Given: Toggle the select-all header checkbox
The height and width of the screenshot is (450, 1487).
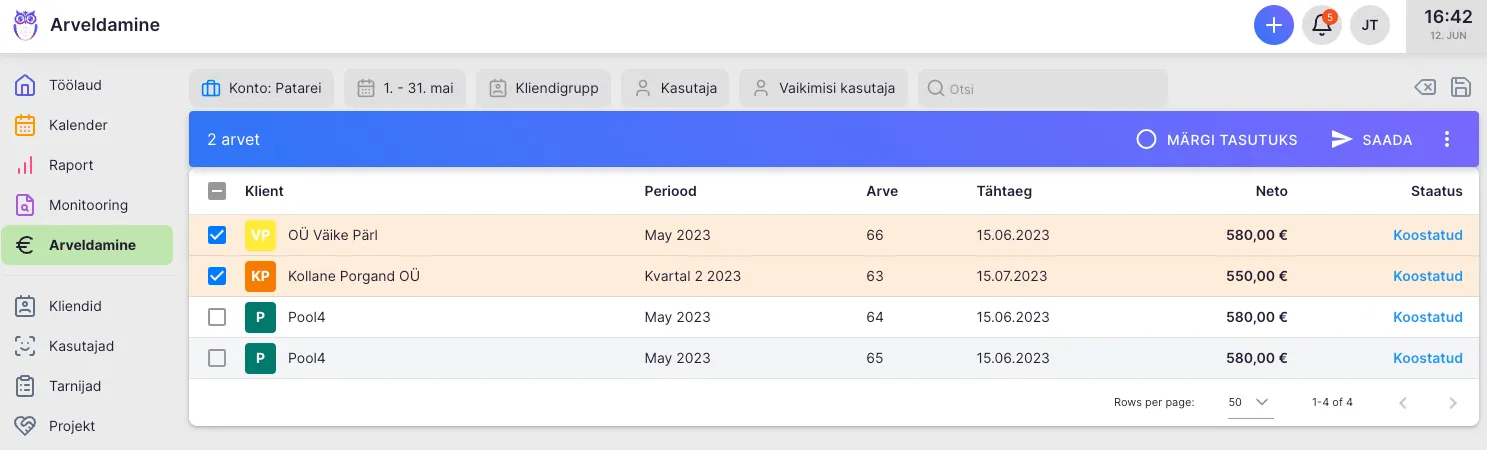Looking at the screenshot, I should tap(217, 191).
